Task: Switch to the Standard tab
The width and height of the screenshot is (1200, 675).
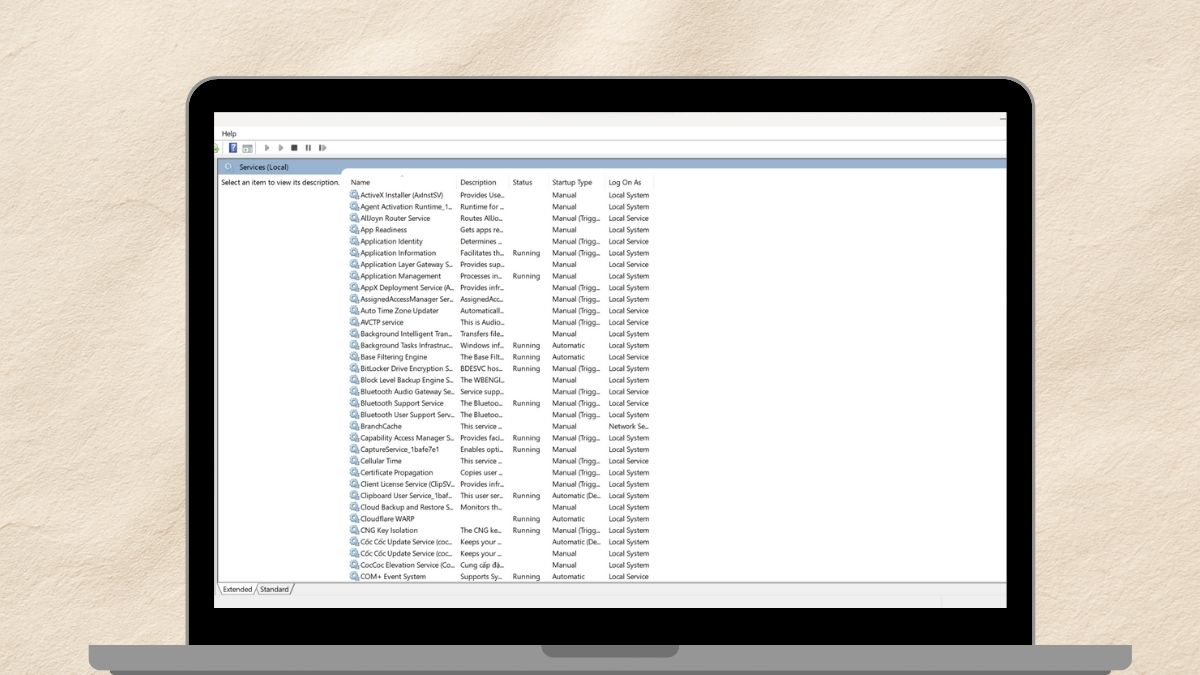Action: 274,589
